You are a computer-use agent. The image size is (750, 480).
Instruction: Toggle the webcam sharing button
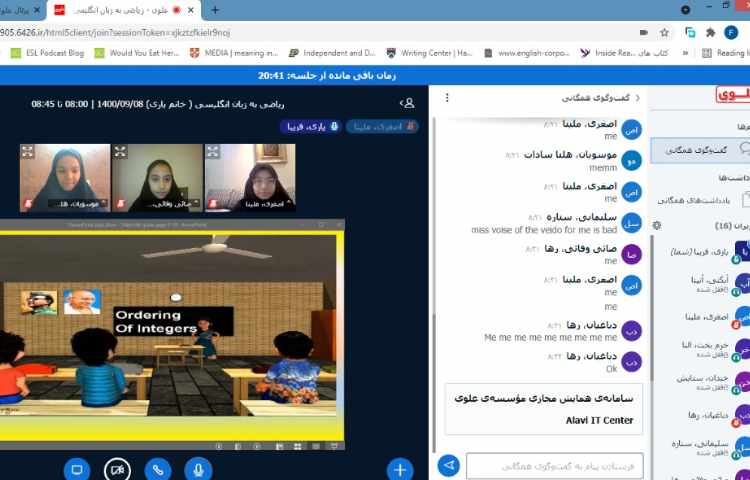point(117,469)
